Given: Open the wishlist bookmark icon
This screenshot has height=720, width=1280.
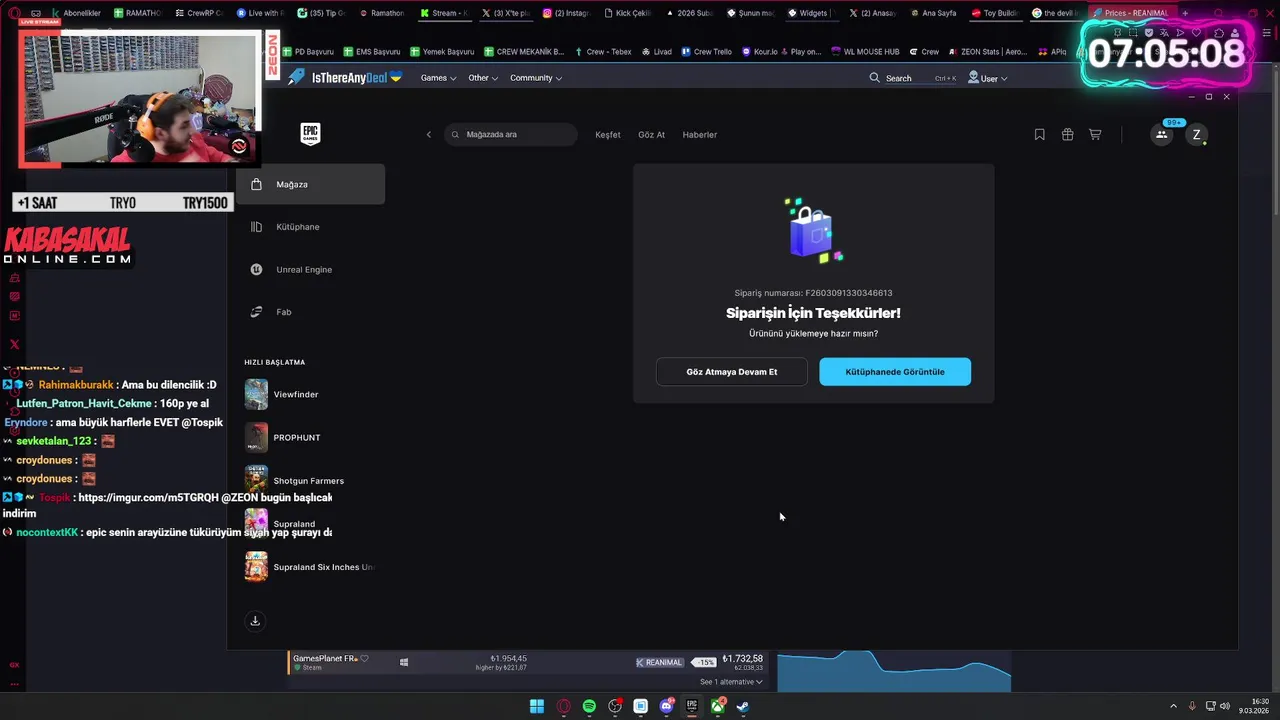Looking at the screenshot, I should point(1040,135).
